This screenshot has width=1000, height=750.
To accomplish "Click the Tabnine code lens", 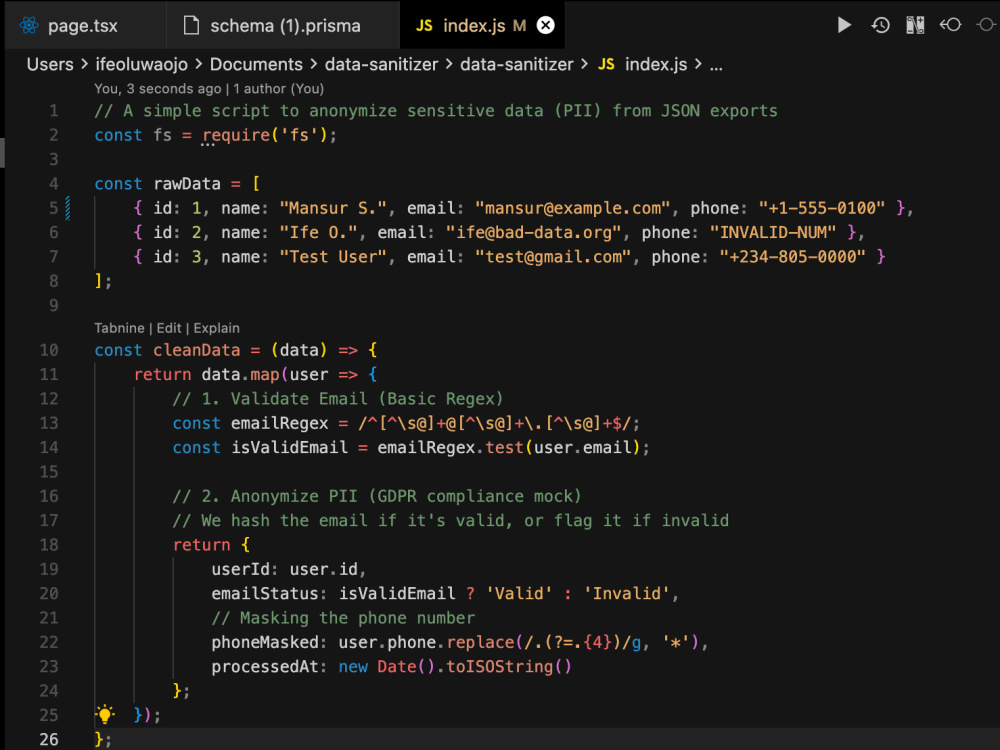I will pyautogui.click(x=119, y=328).
